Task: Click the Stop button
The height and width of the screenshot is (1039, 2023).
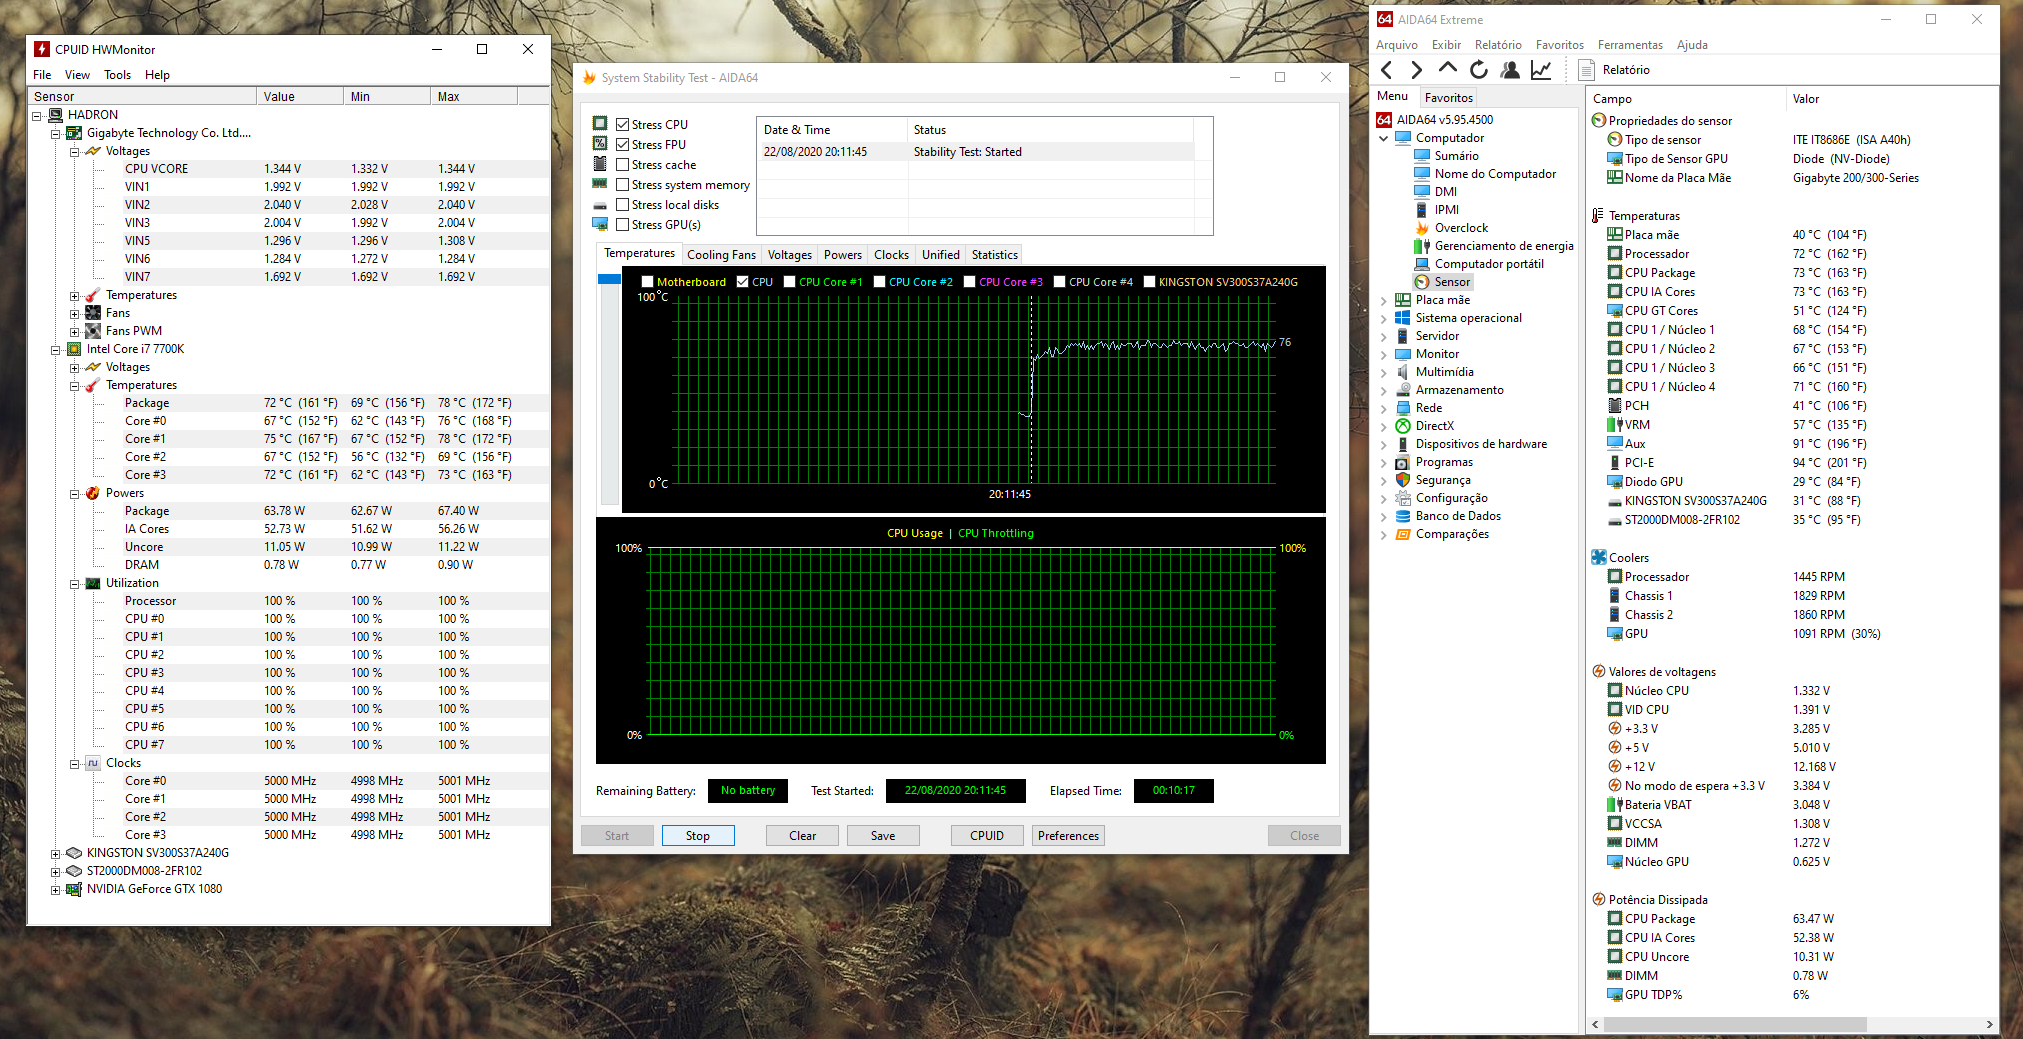Action: (x=698, y=836)
